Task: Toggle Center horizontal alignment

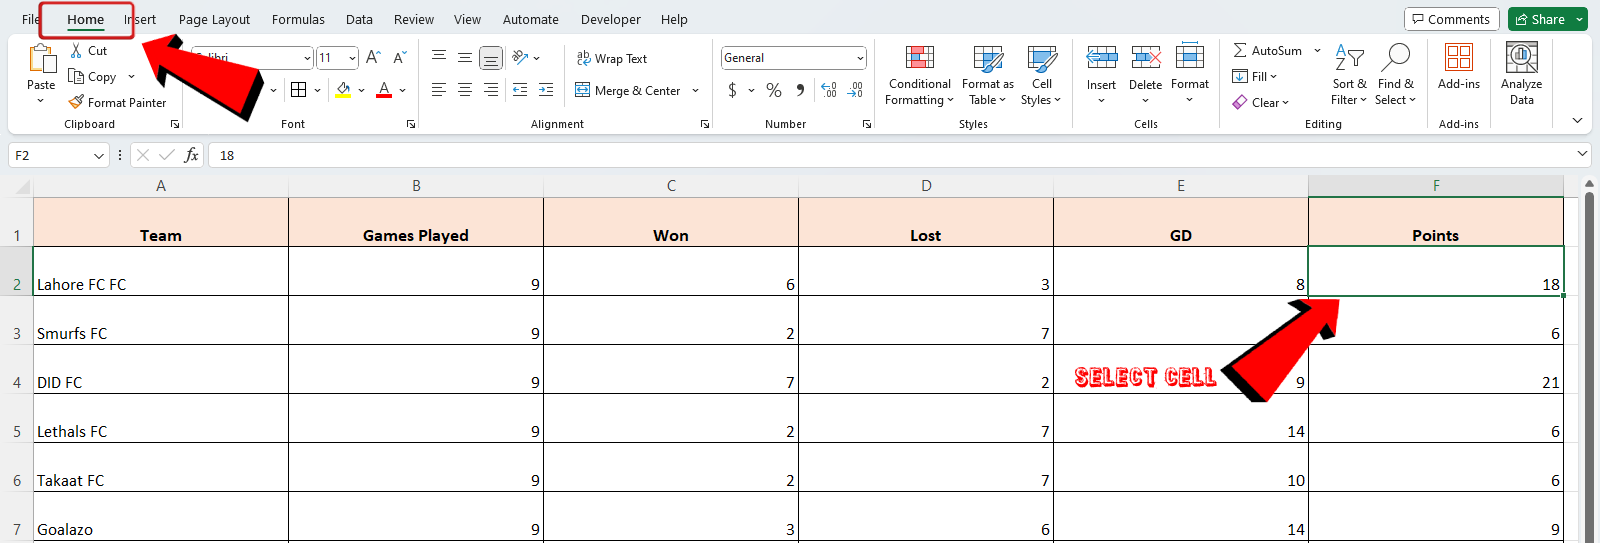Action: pos(465,90)
